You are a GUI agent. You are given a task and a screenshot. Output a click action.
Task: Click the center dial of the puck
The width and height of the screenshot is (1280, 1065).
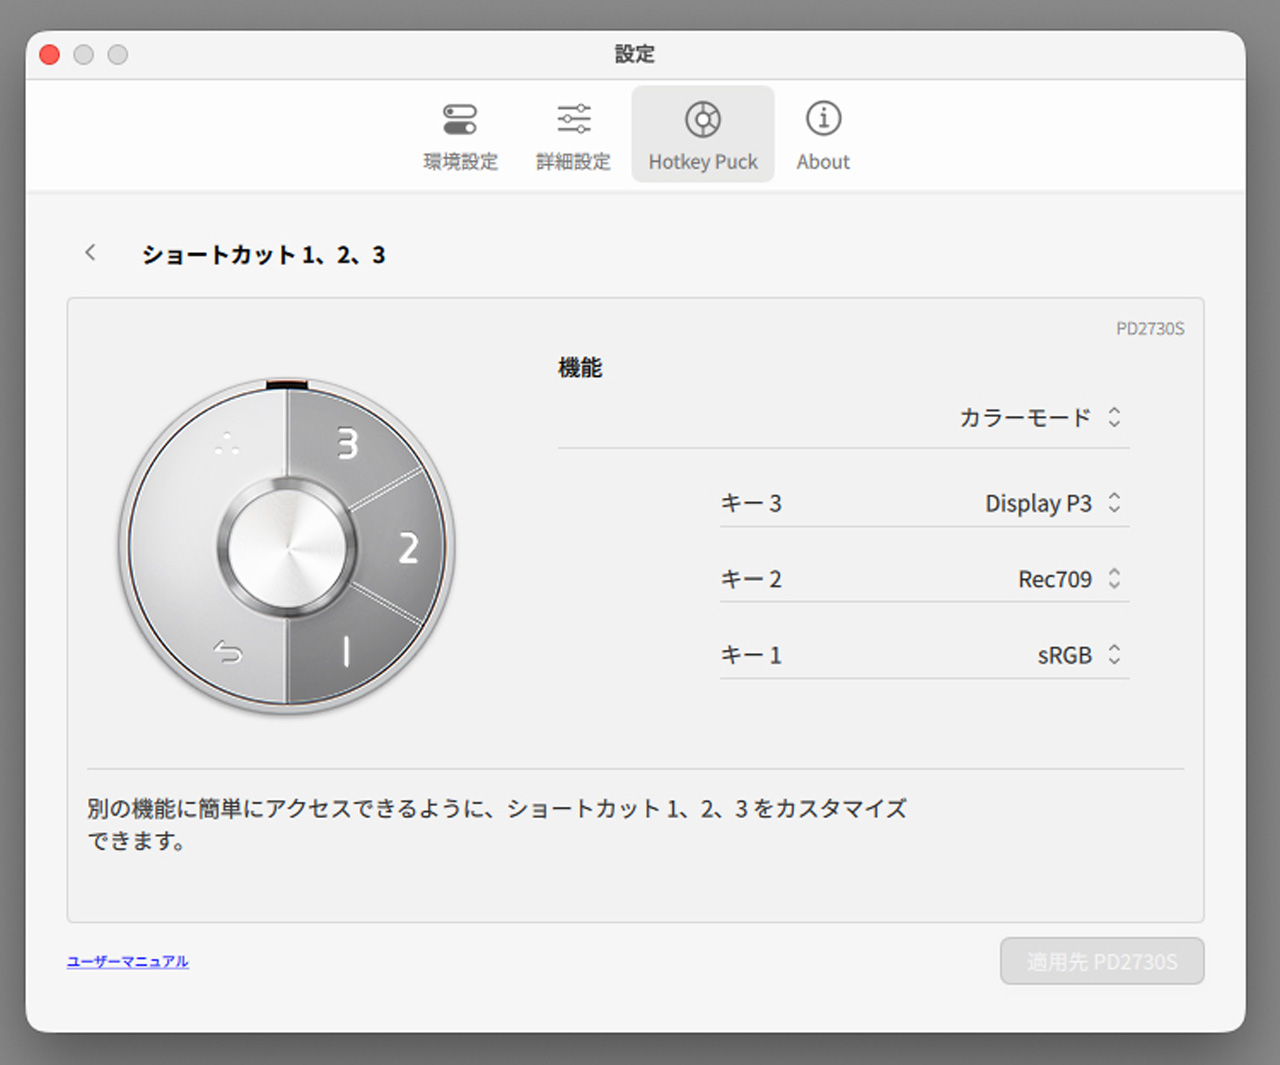click(287, 548)
